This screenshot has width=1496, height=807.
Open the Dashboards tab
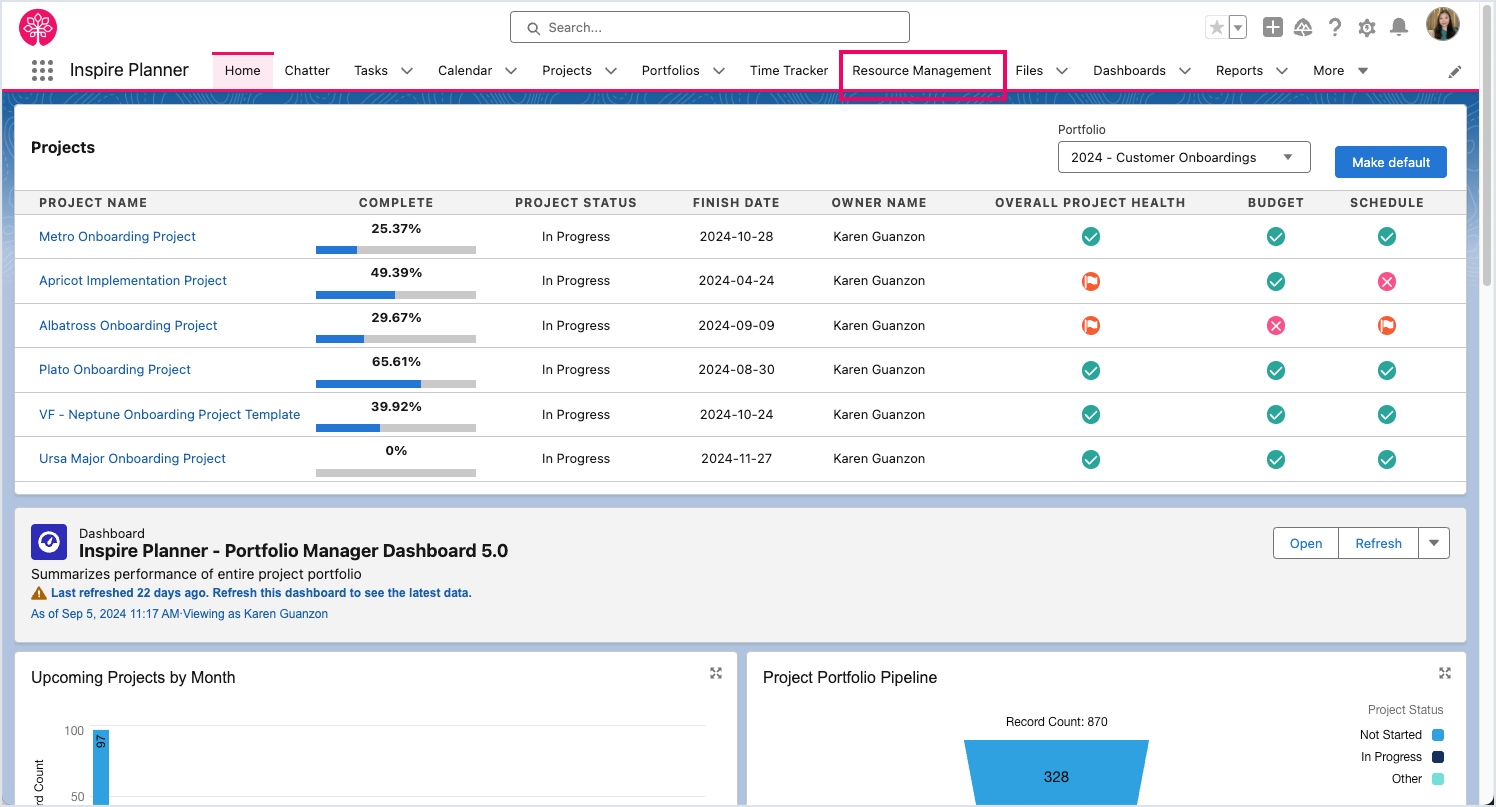click(1129, 71)
